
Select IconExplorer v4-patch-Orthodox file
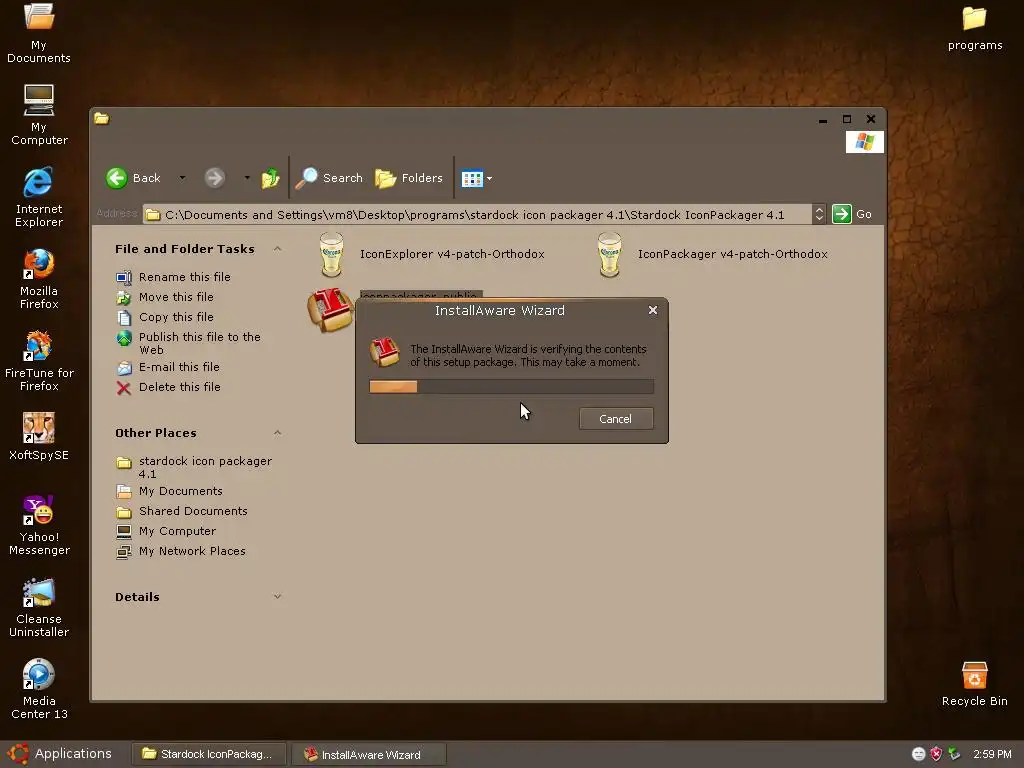(432, 254)
